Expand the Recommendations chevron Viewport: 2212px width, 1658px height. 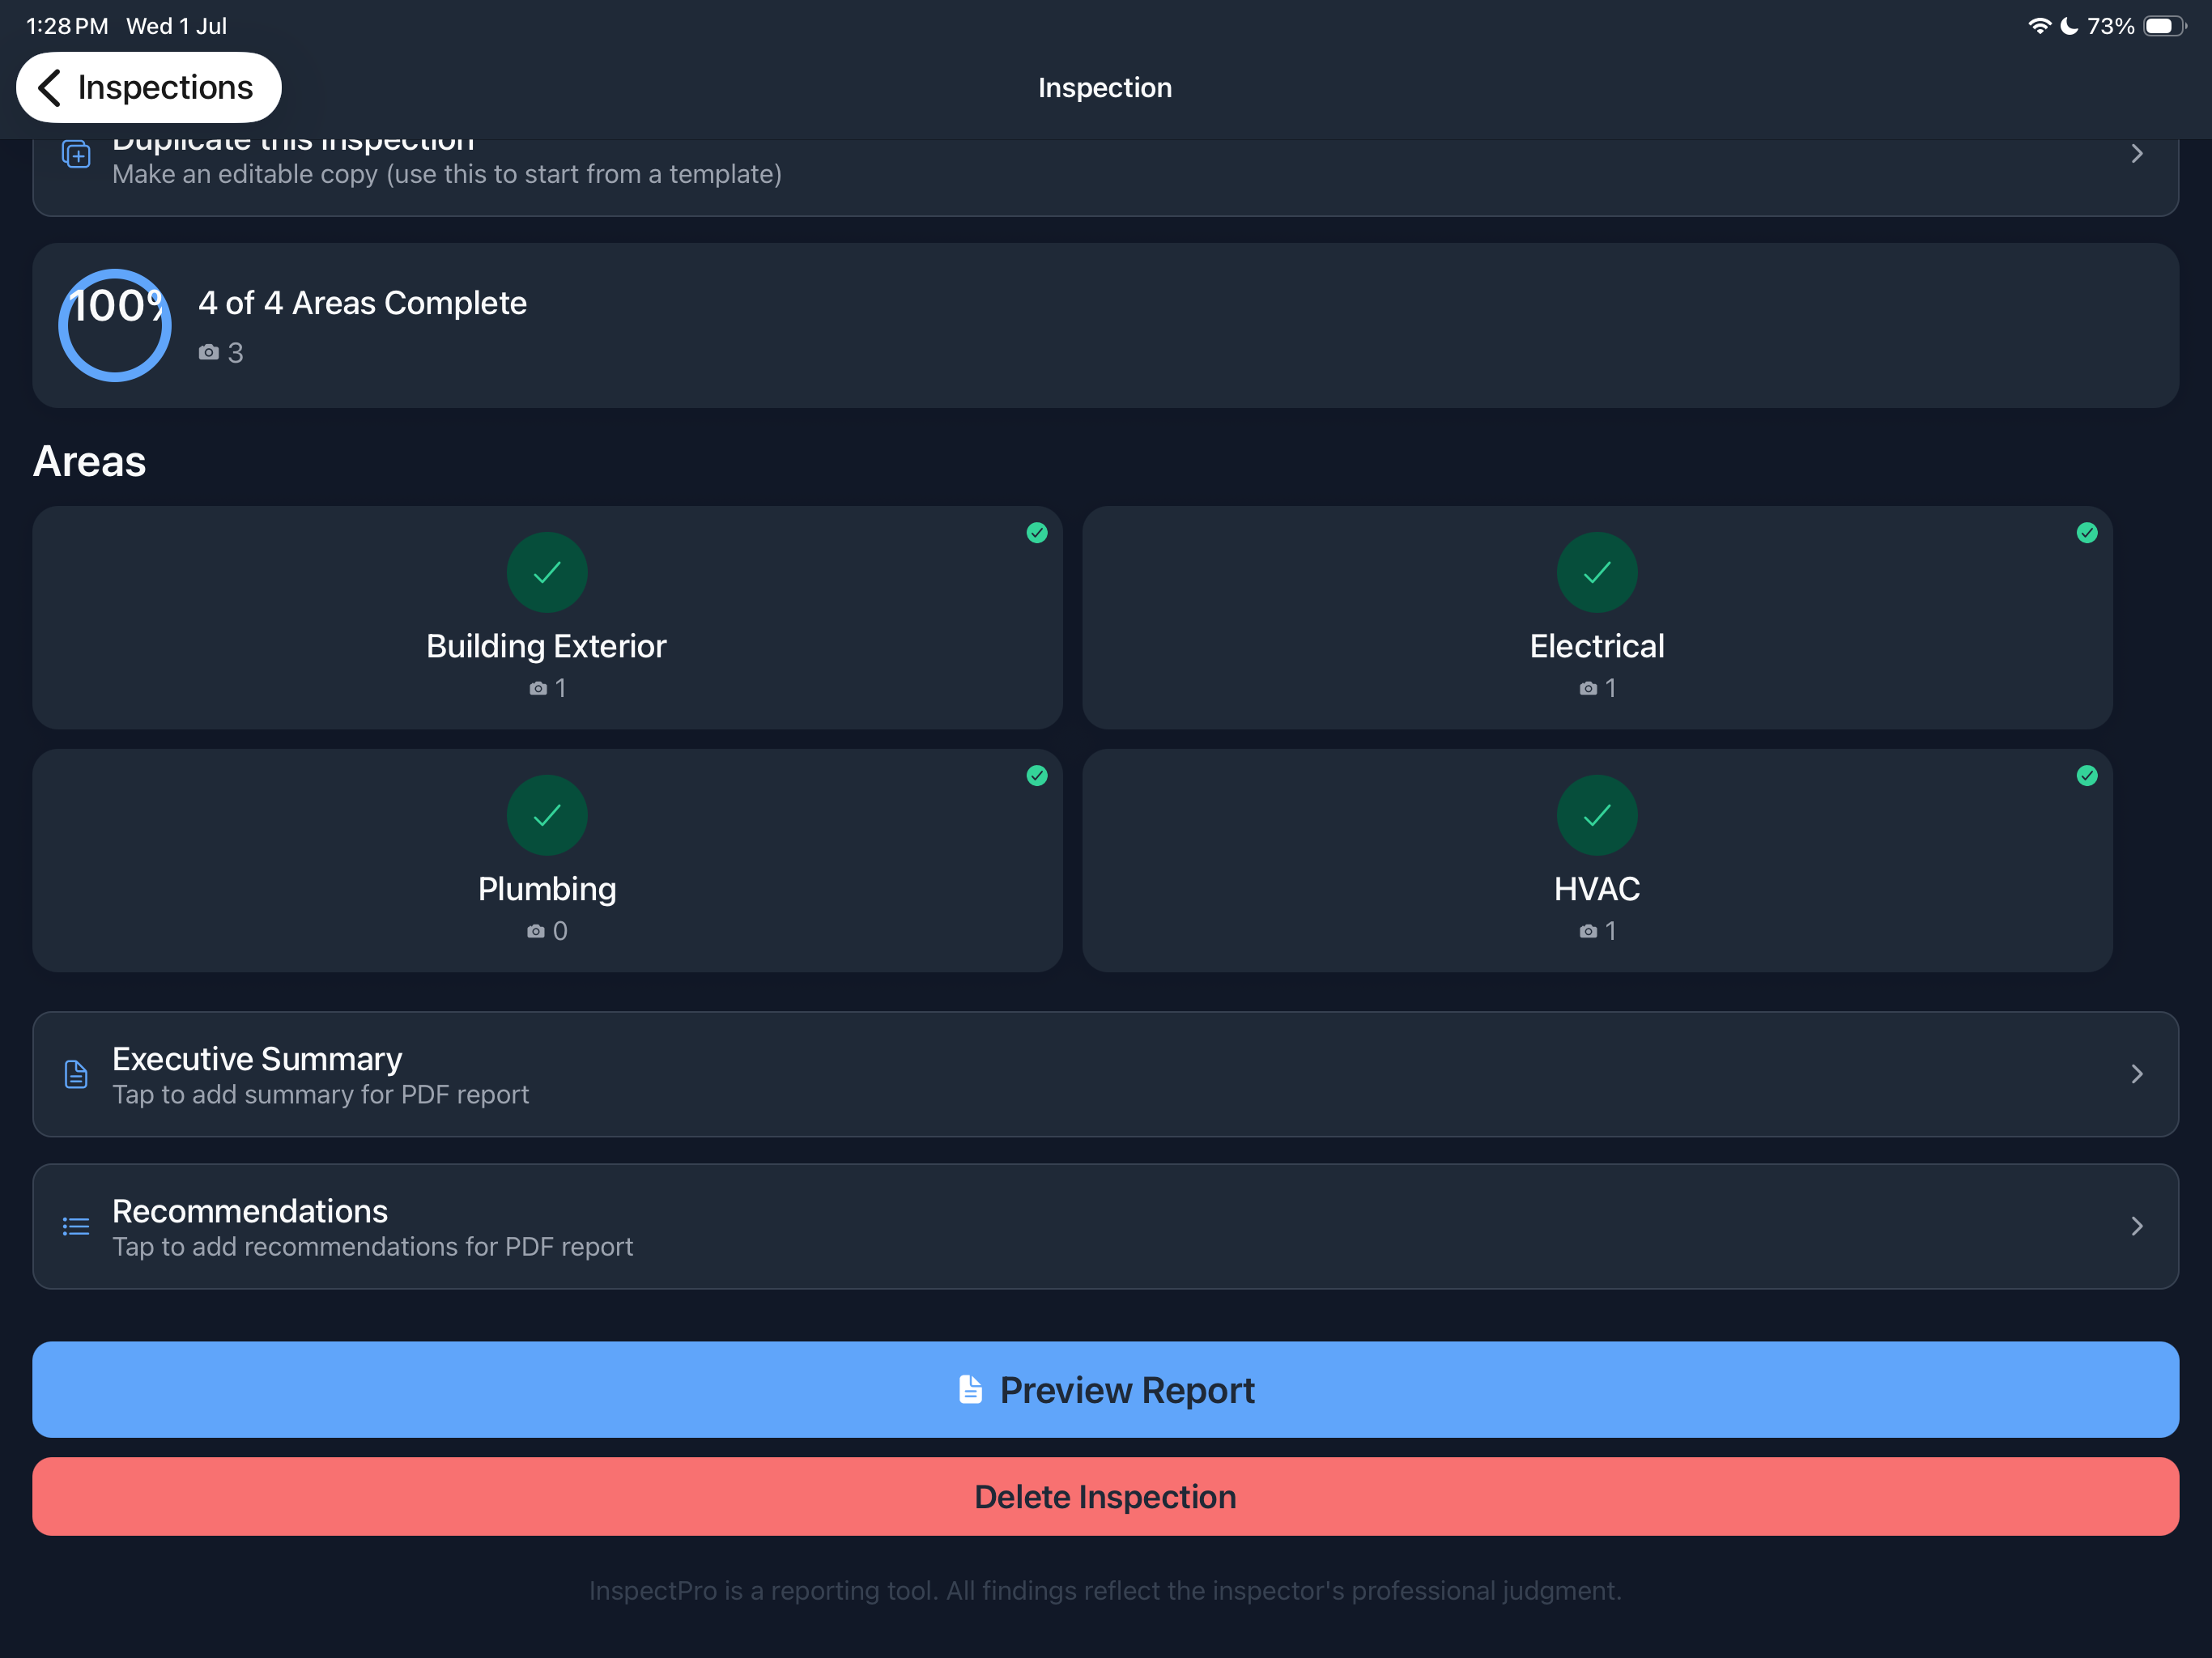(2136, 1226)
